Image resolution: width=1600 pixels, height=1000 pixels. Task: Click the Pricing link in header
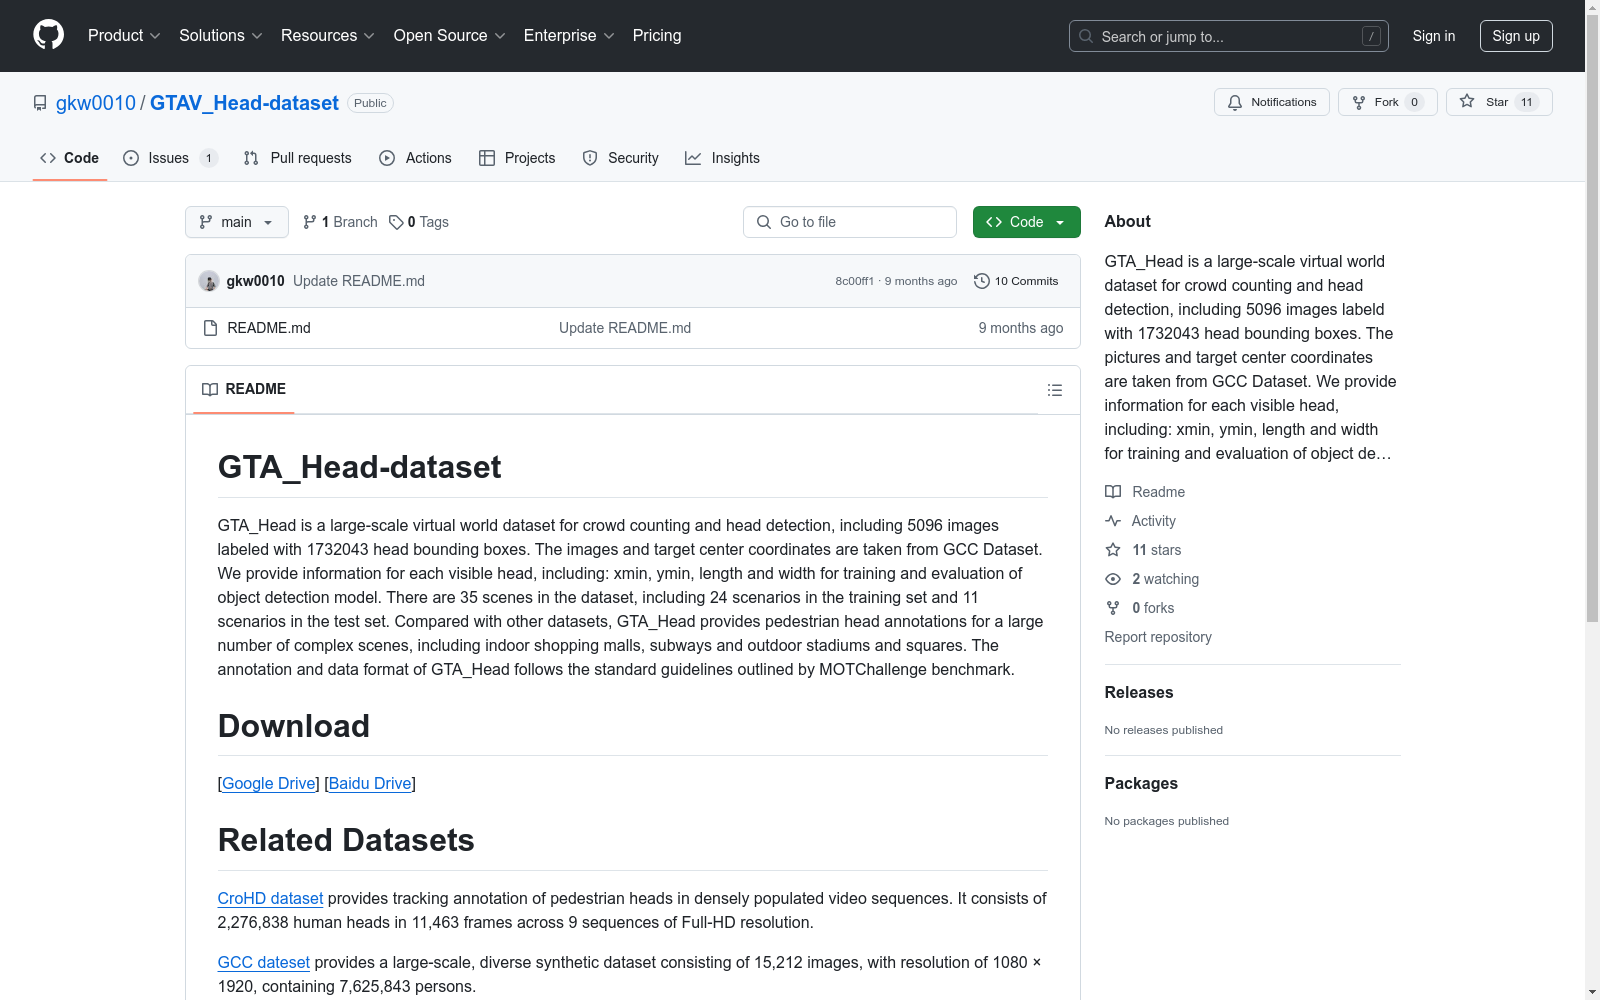(x=657, y=36)
